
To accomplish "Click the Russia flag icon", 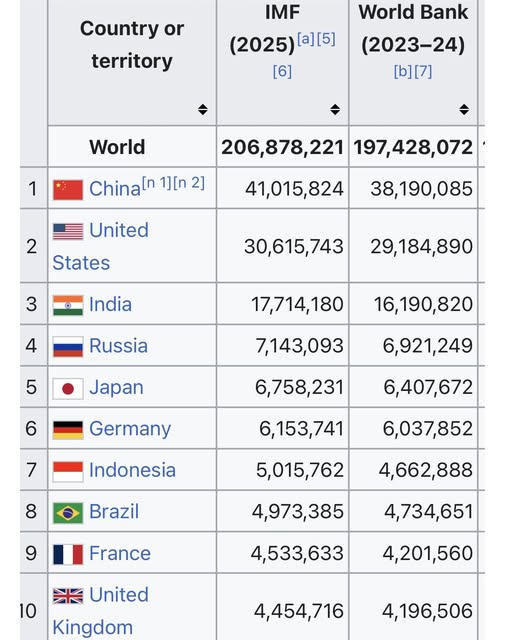I will coord(68,347).
